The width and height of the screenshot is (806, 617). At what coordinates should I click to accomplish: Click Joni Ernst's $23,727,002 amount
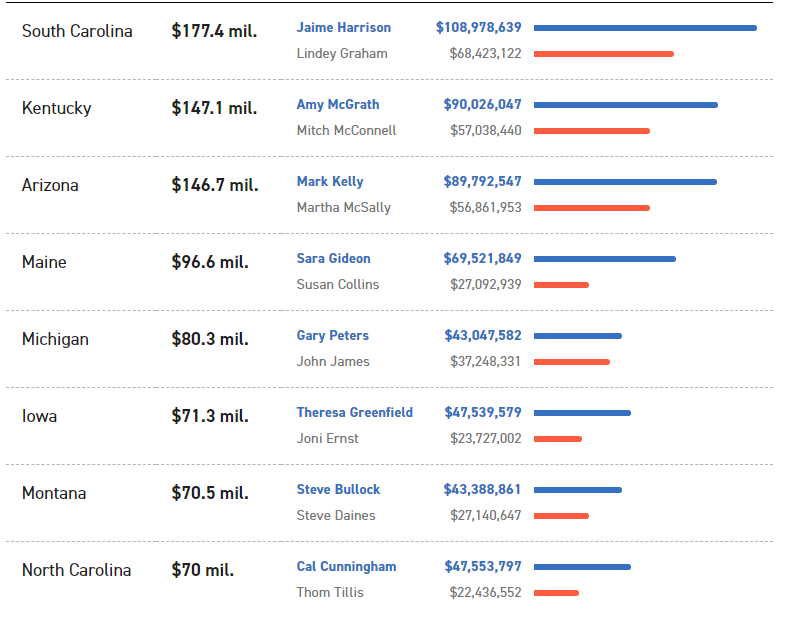point(485,438)
